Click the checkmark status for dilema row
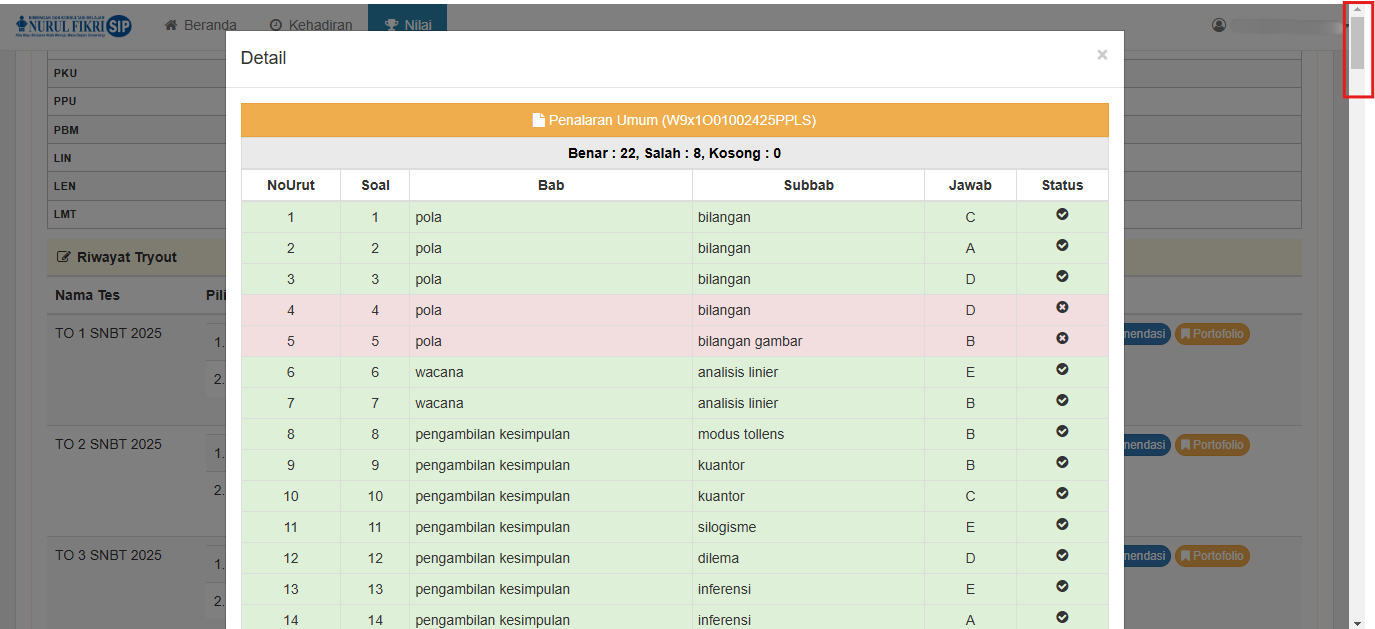 1062,556
